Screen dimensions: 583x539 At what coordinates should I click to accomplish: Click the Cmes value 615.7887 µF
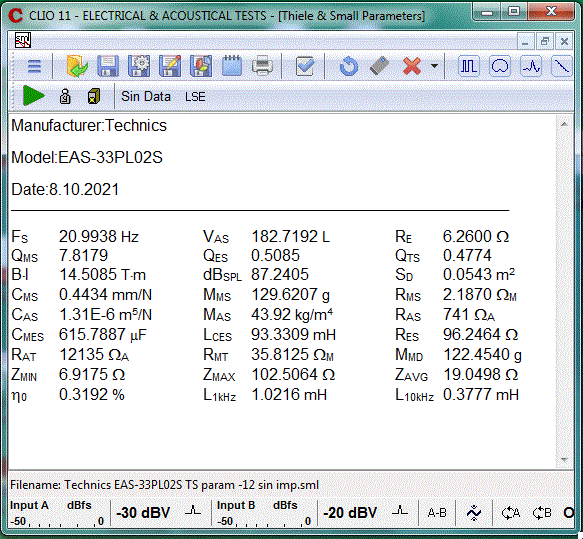tap(103, 335)
